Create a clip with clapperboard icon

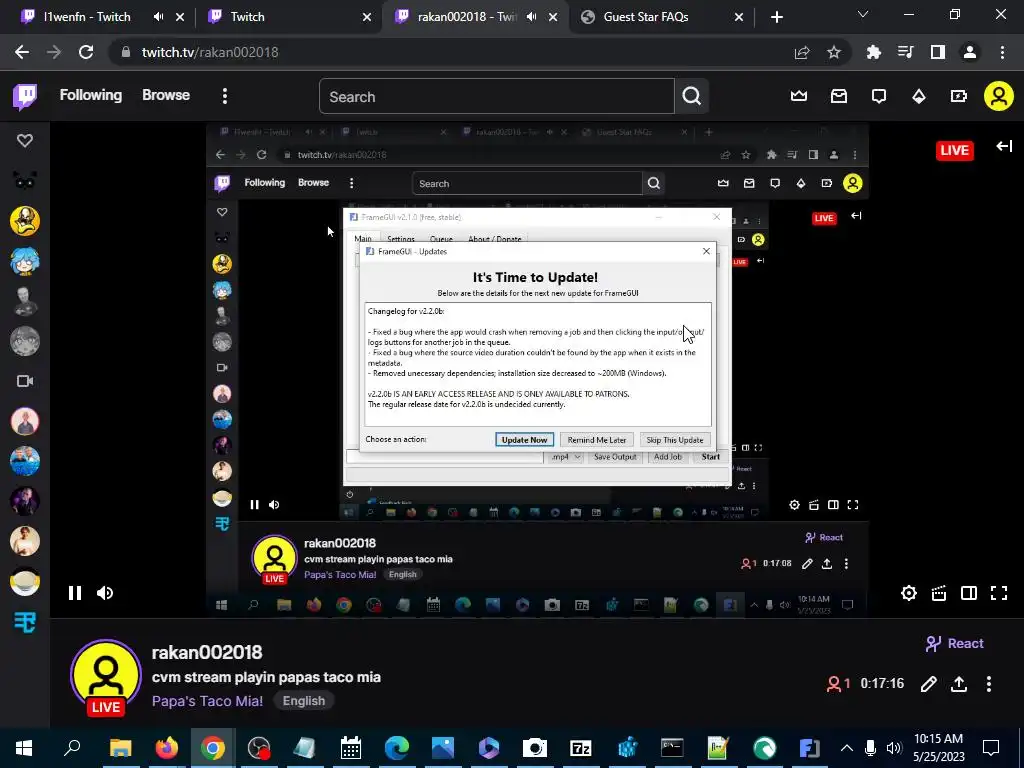tap(938, 593)
